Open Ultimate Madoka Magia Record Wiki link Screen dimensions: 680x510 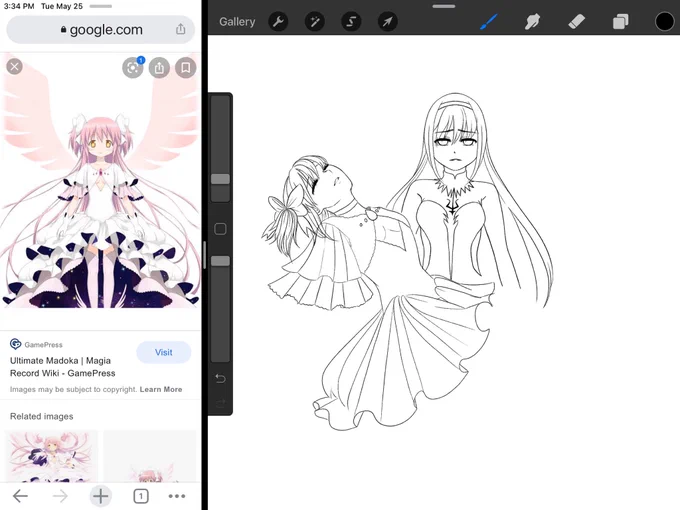click(x=63, y=367)
